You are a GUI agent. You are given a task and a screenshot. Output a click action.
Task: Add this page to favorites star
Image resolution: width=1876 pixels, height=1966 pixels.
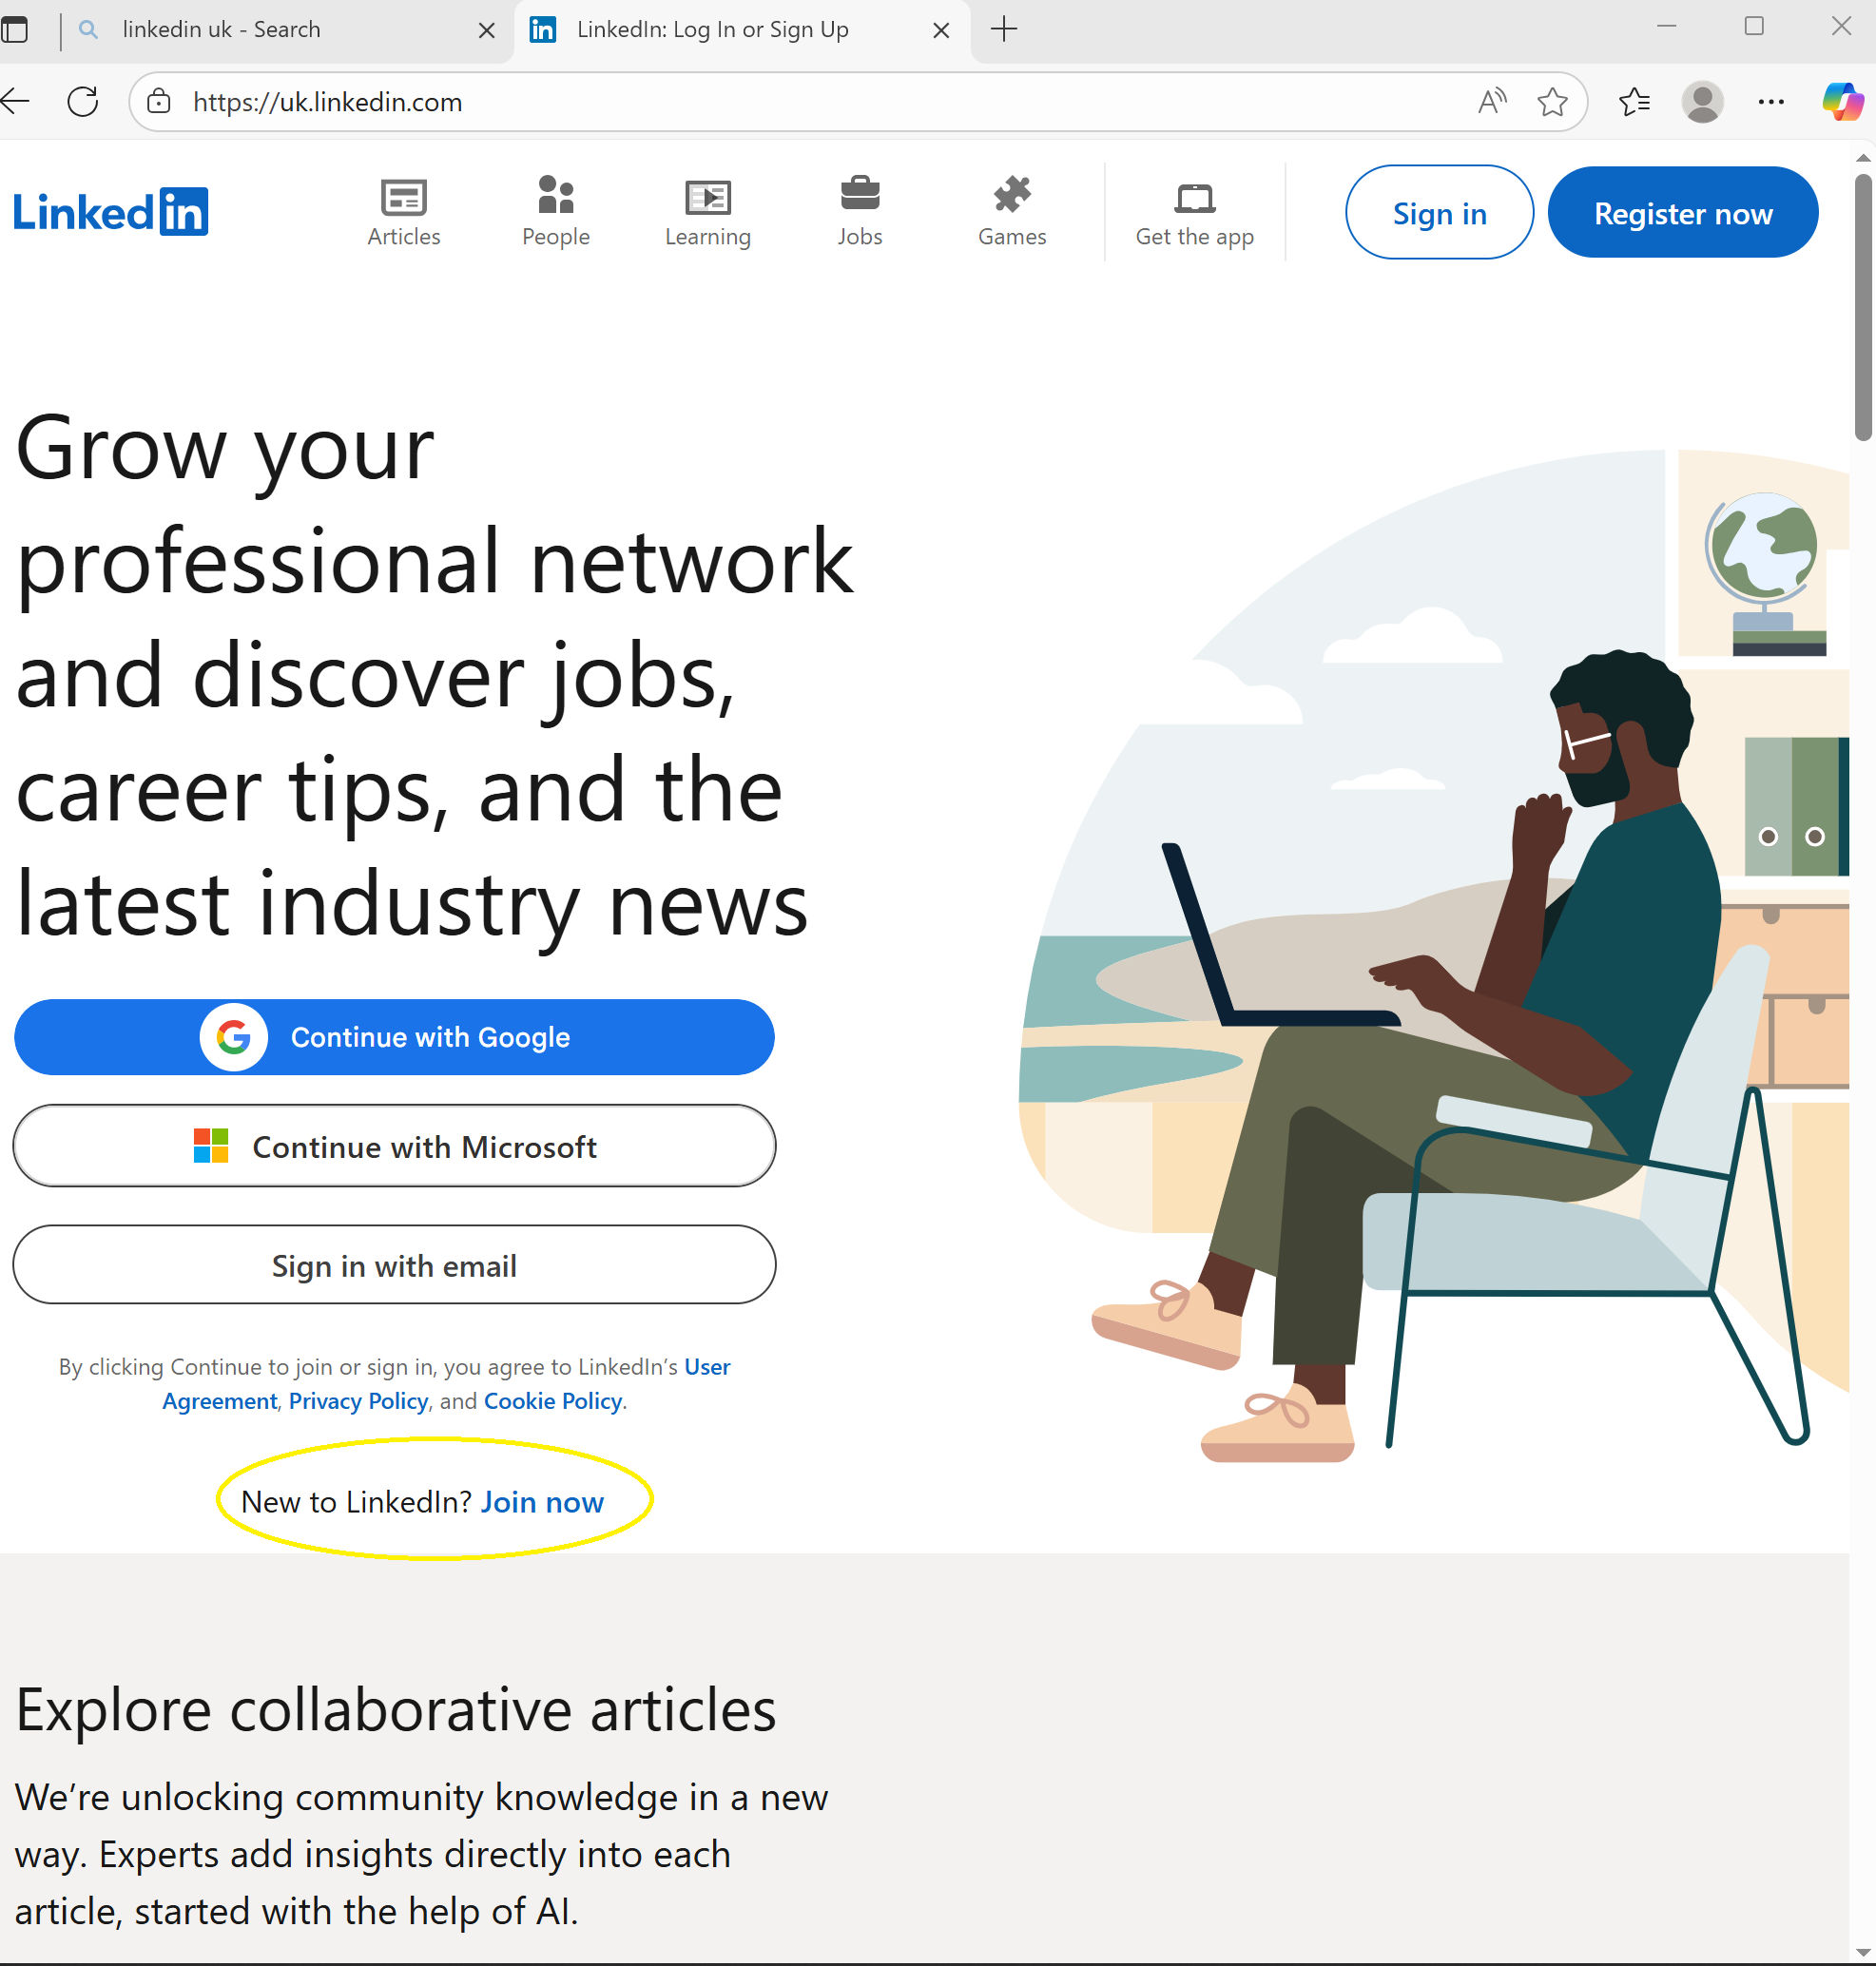1552,101
